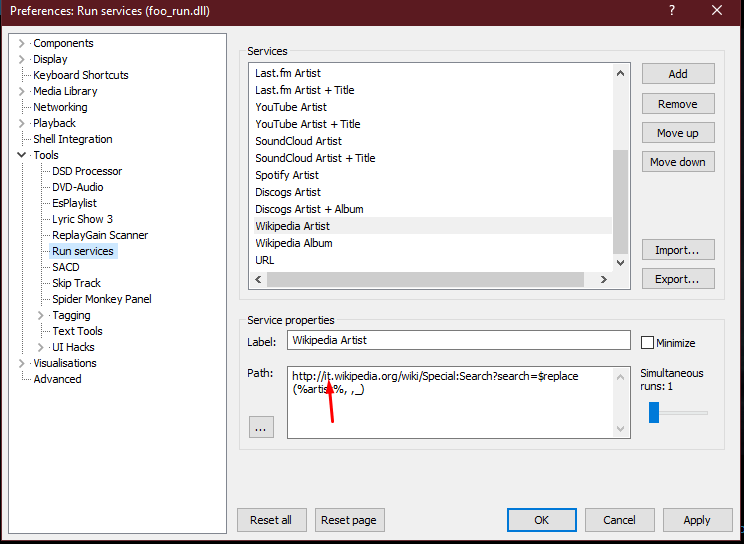The height and width of the screenshot is (544, 744).
Task: Collapse the Tools tree node
Action: click(22, 155)
